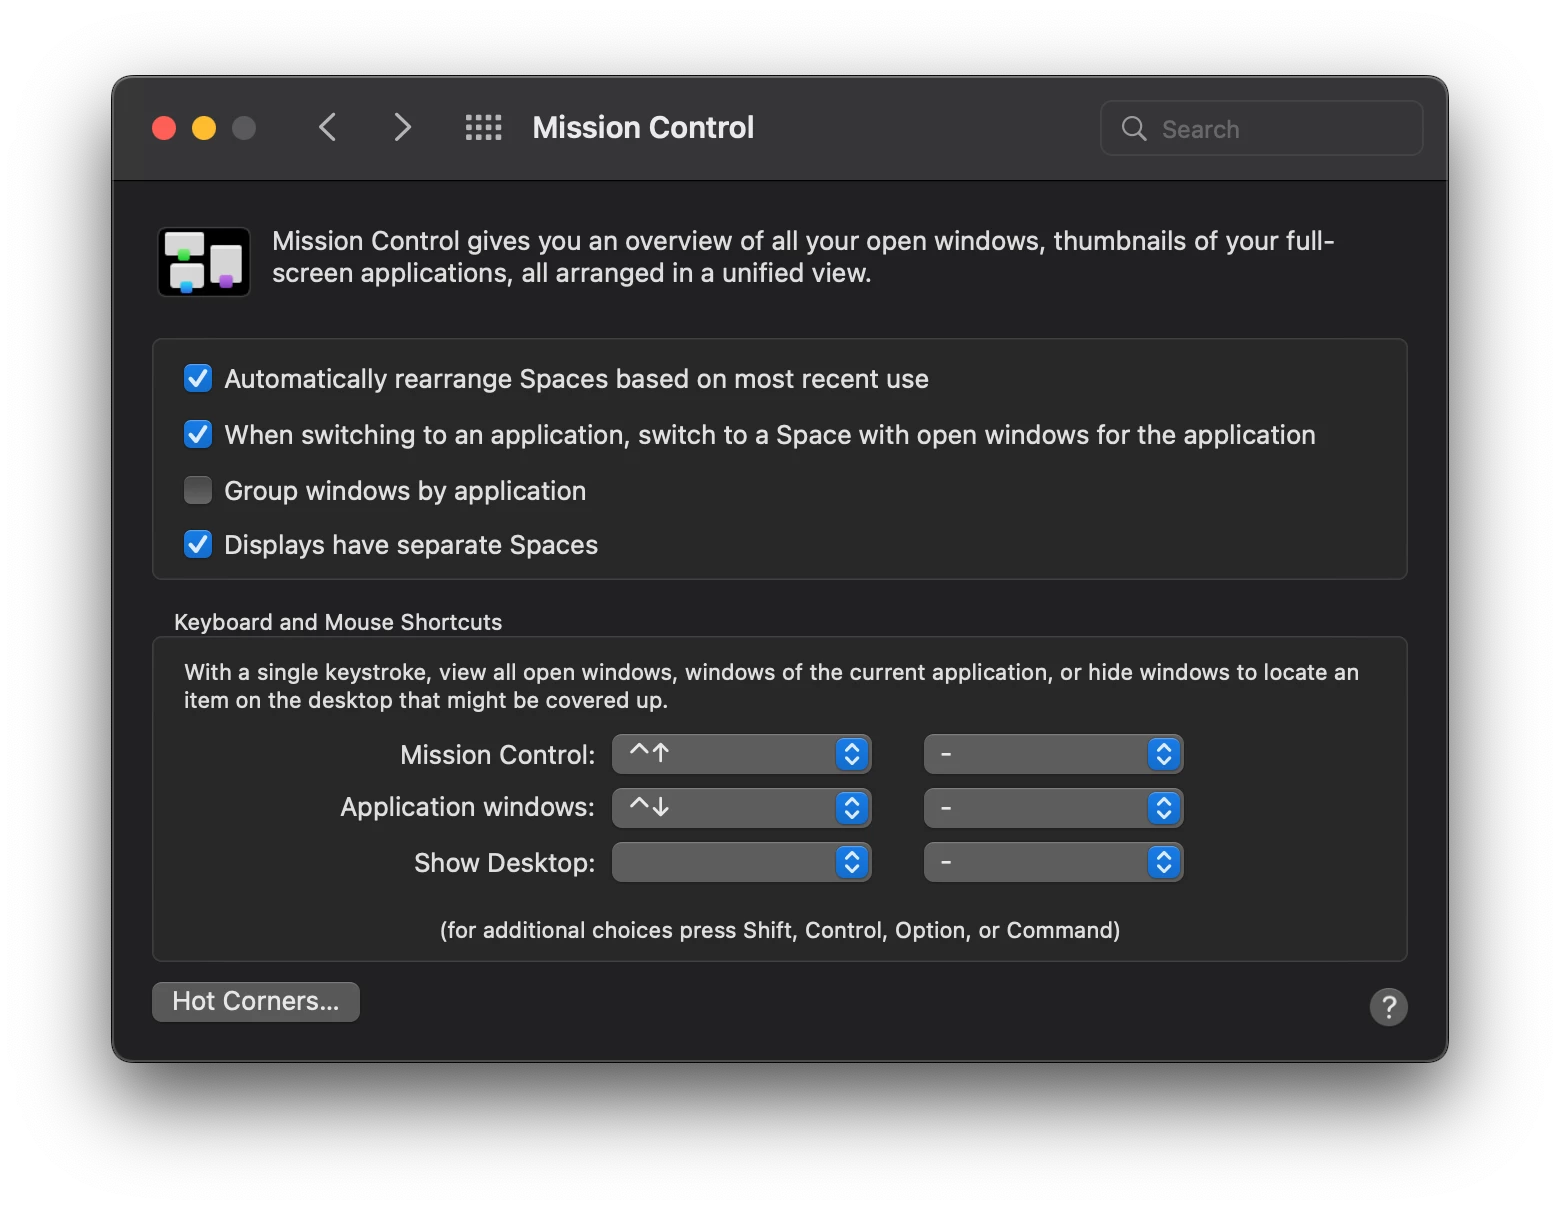Click the 'Application windows:' label
Screen dimensions: 1560x1210
pyautogui.click(x=468, y=807)
